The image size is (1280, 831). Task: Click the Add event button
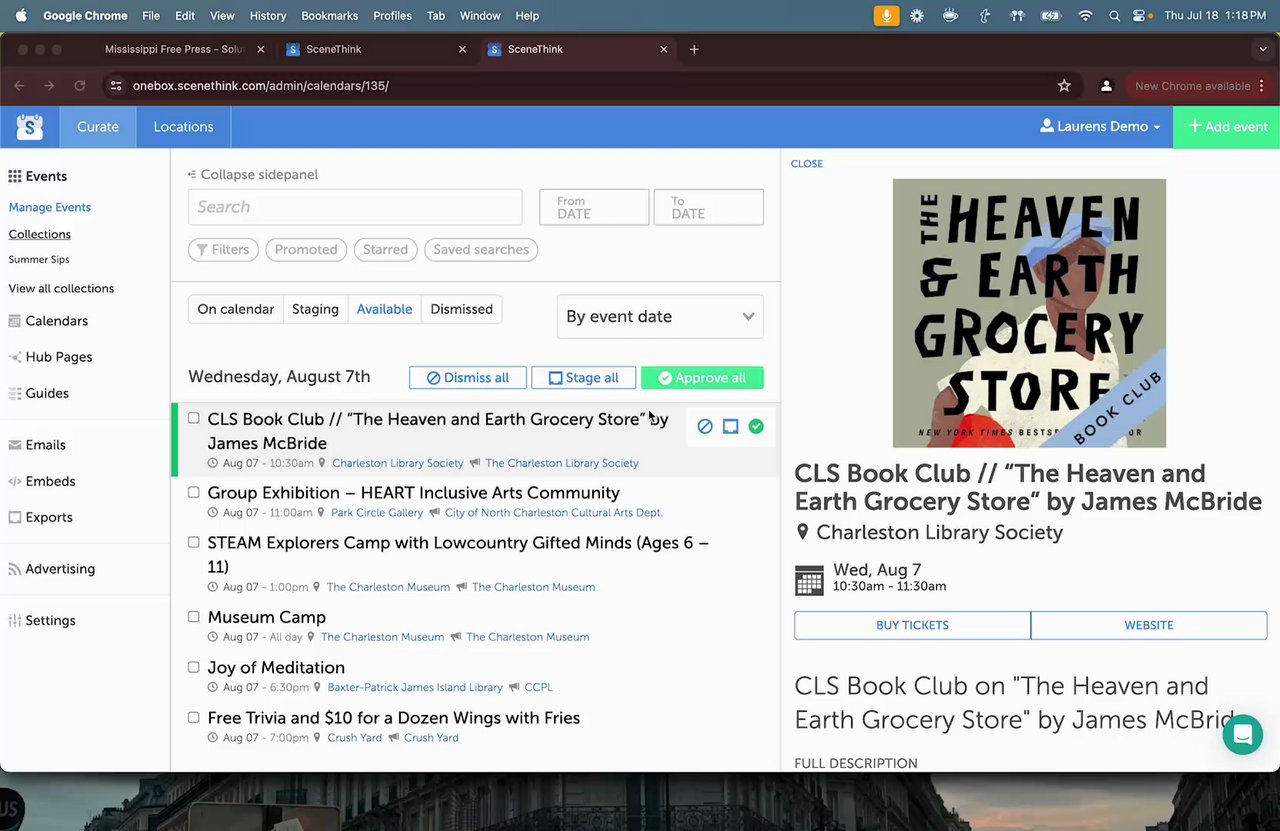coord(1227,127)
